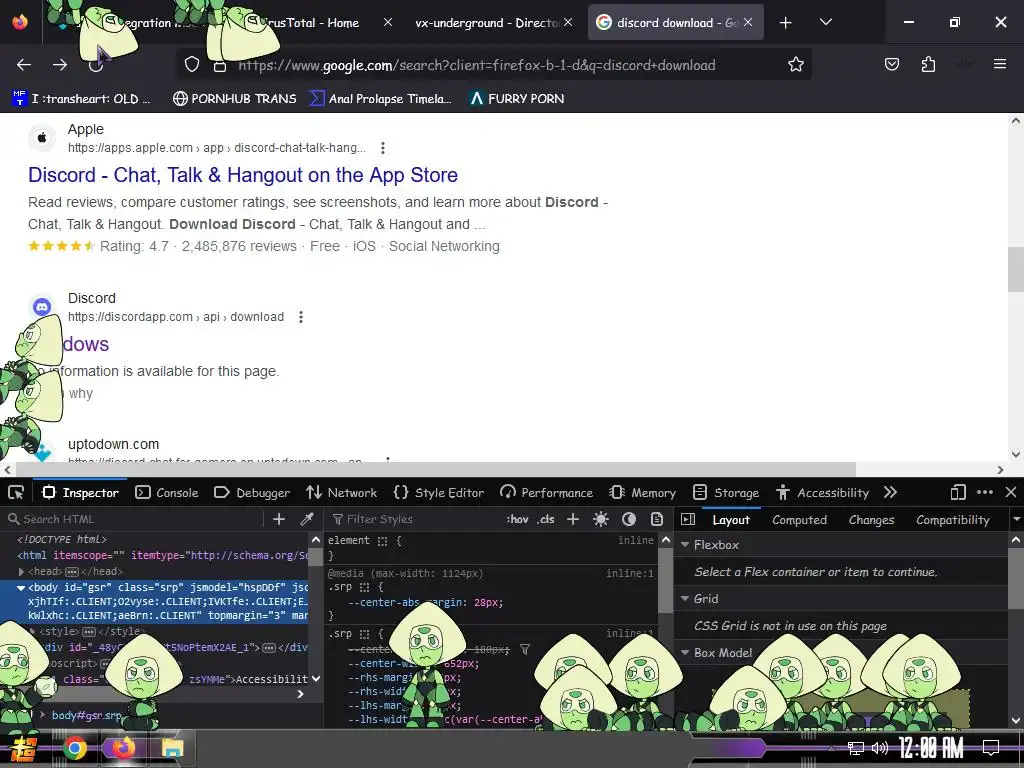Highlight elements matching element selector
1024x768 pixels.
pos(383,541)
